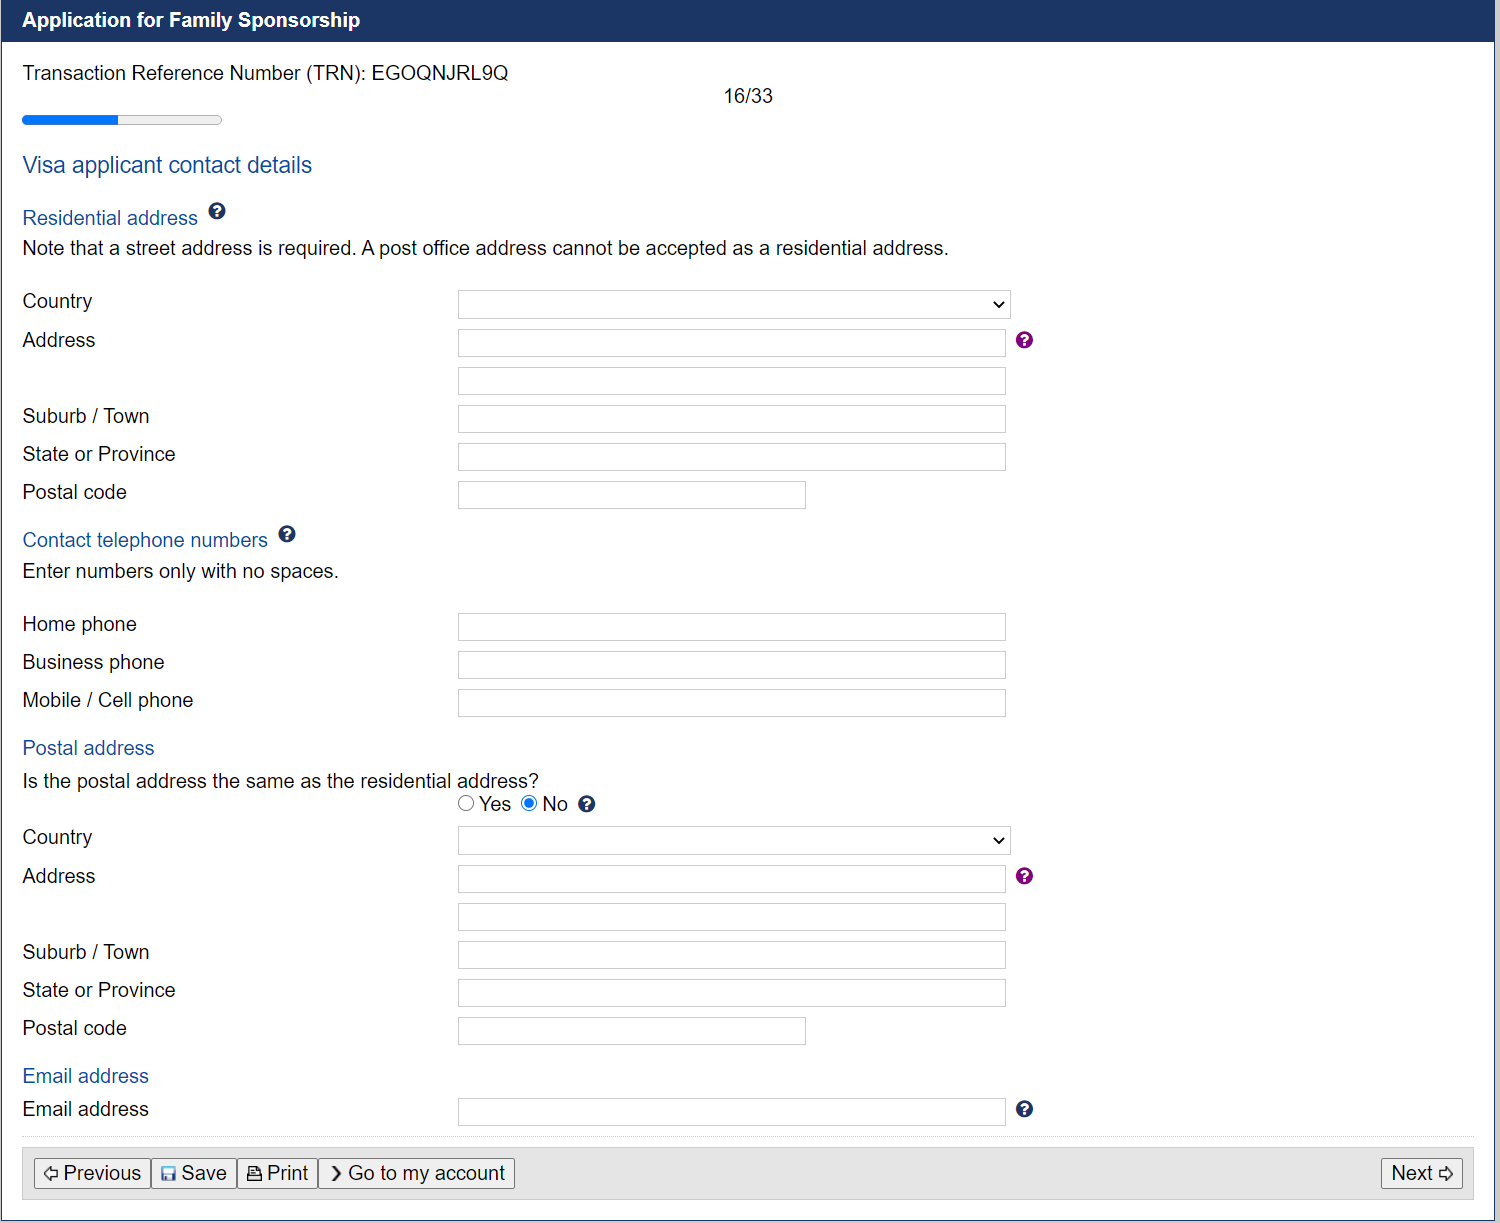Click the 16/33 page counter
The image size is (1500, 1223).
pos(748,96)
